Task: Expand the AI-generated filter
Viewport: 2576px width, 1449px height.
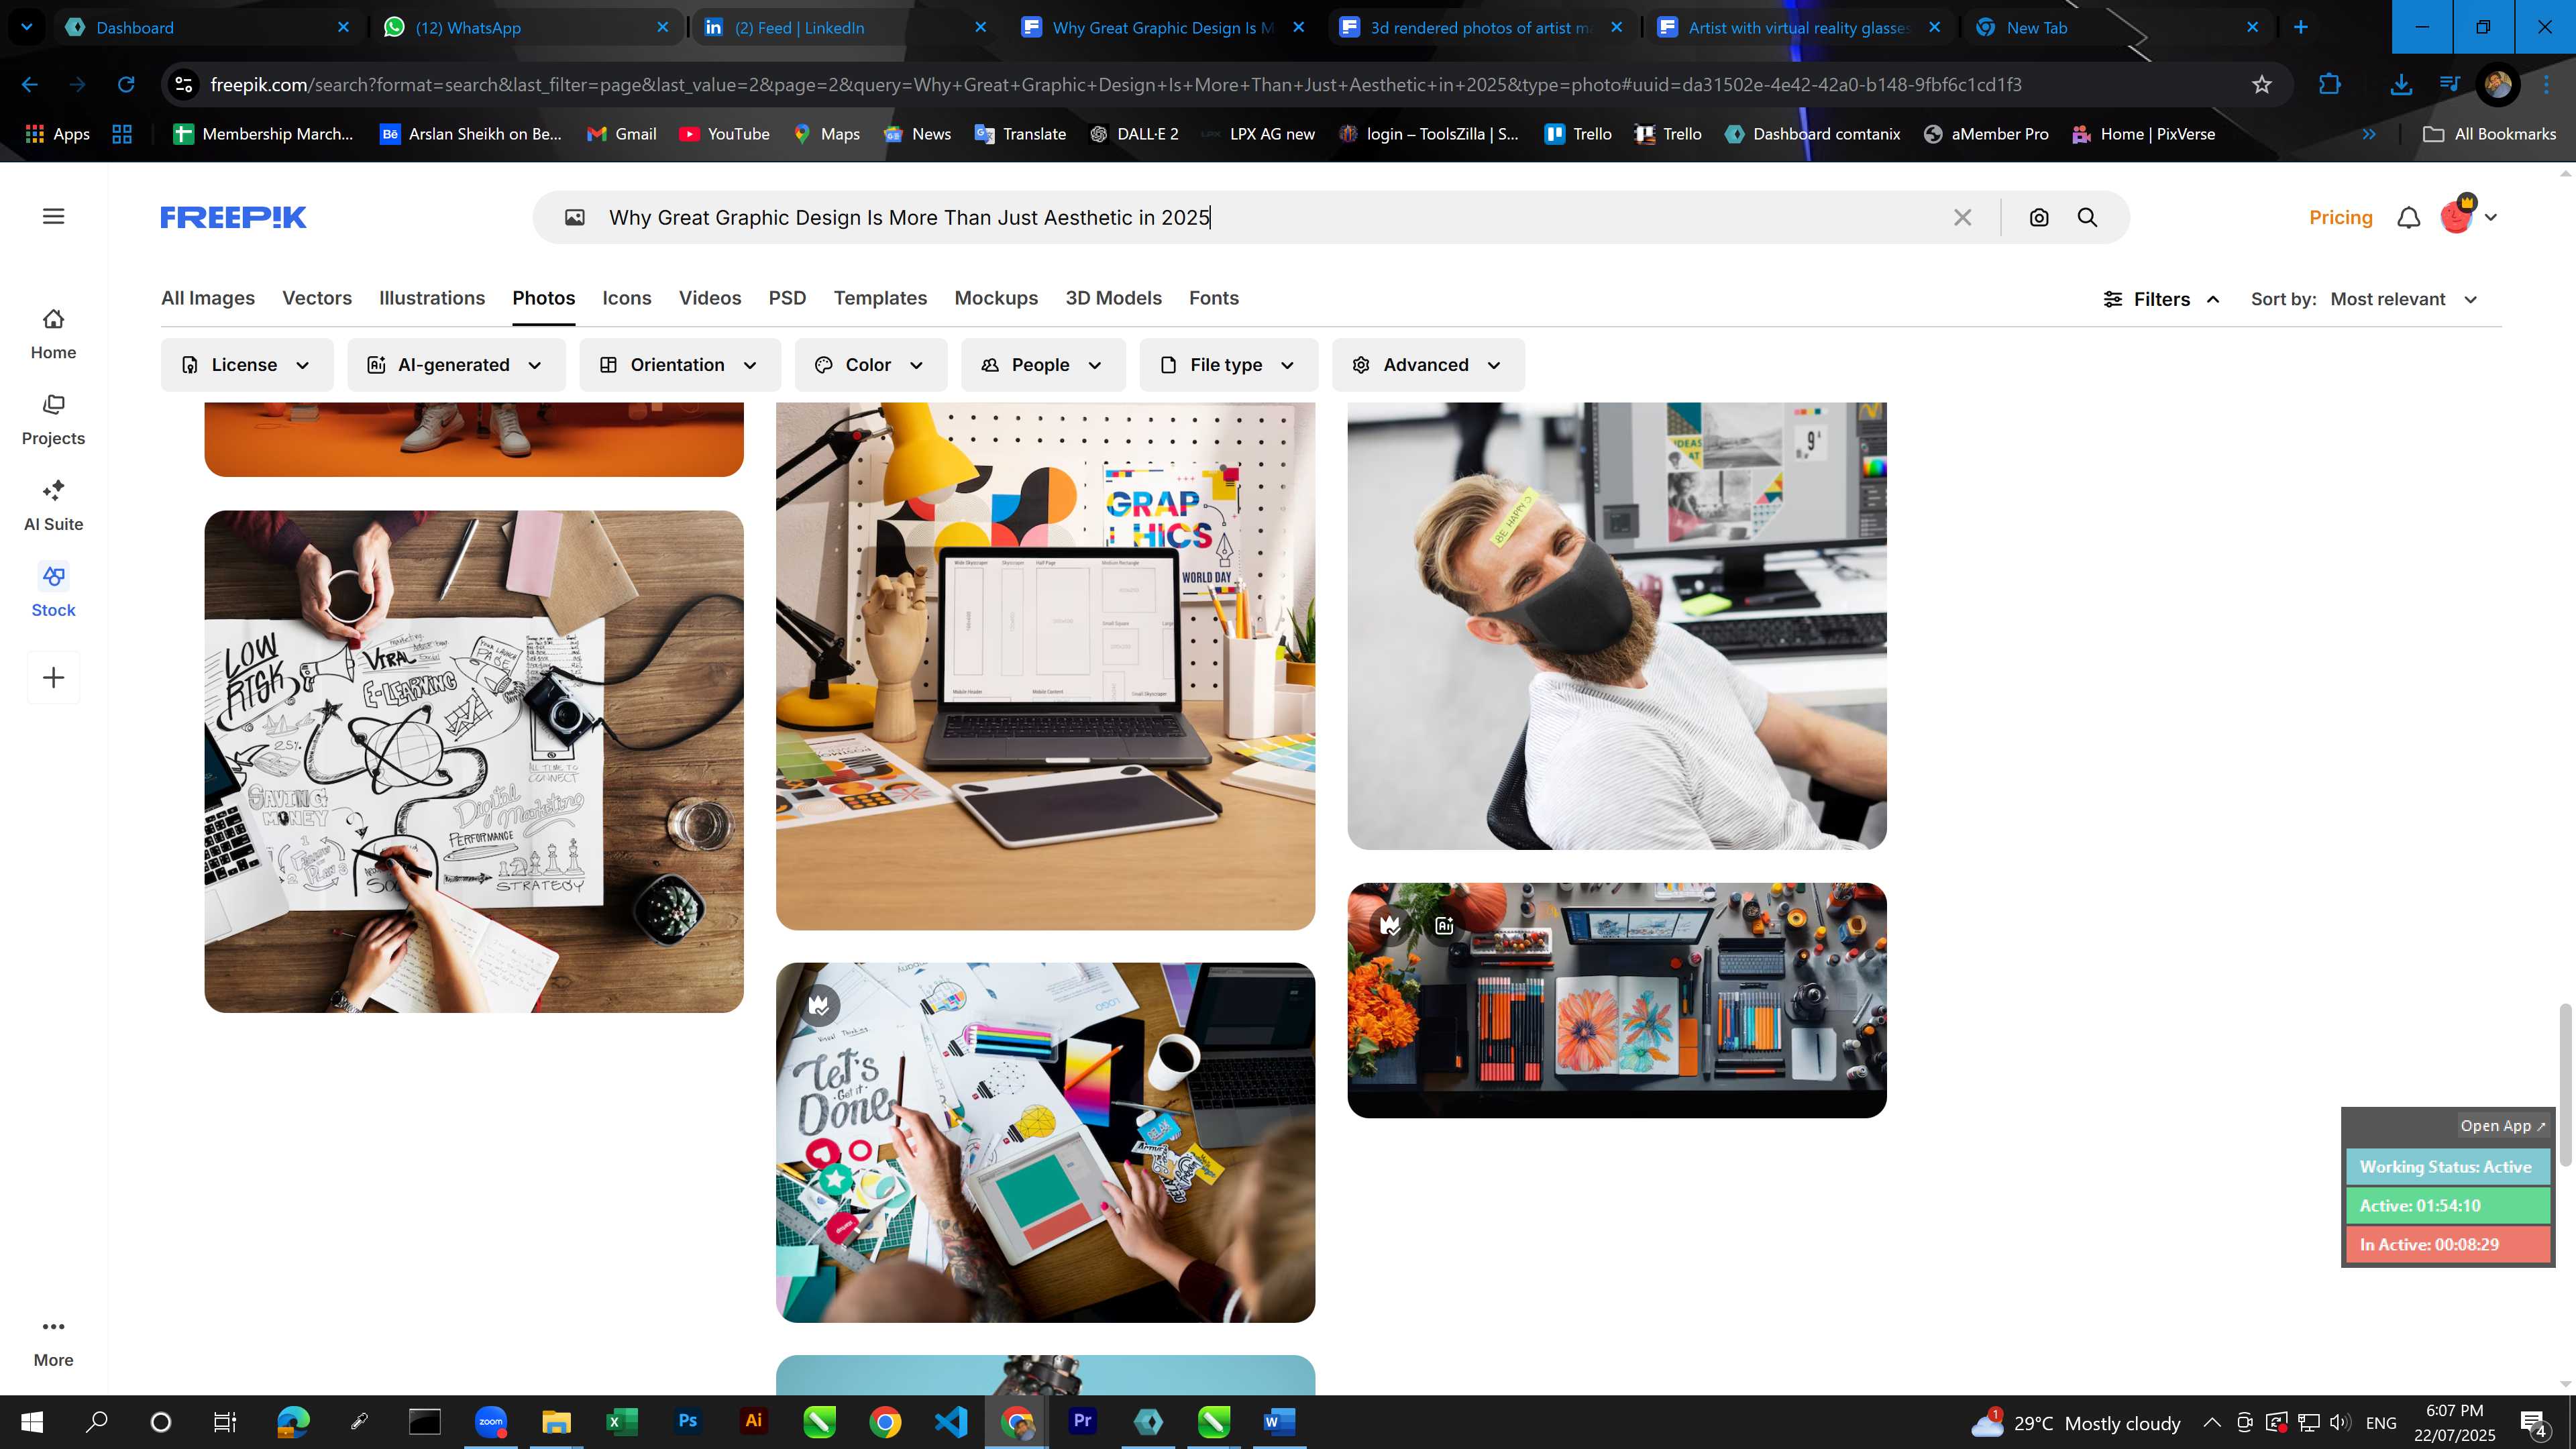Action: pyautogui.click(x=456, y=365)
